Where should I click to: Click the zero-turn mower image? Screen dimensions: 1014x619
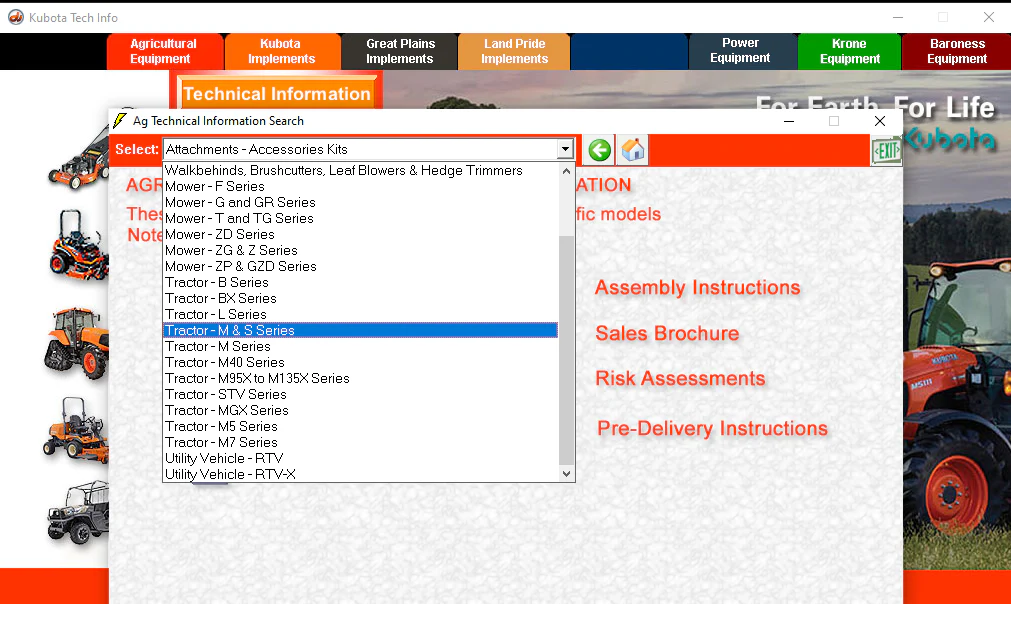pyautogui.click(x=76, y=430)
